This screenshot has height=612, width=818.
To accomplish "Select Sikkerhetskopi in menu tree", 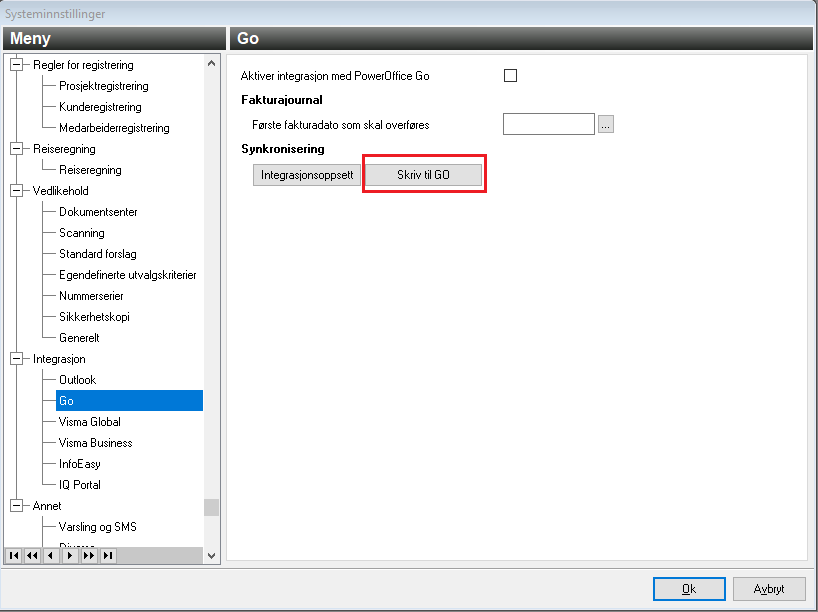I will coord(94,317).
